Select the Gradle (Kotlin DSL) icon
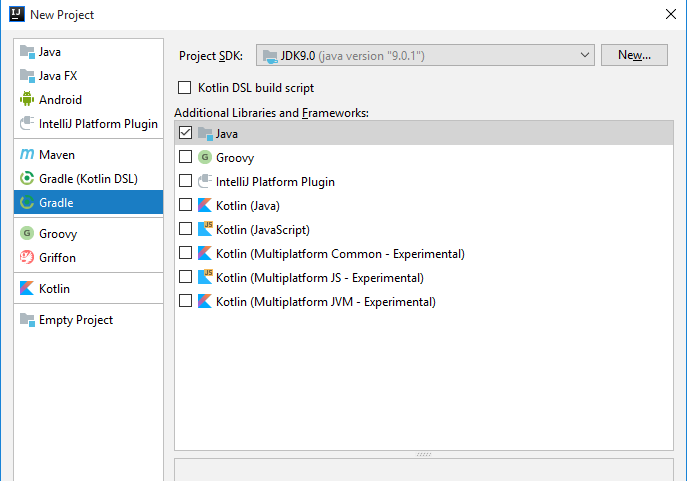Viewport: 687px width, 481px height. [x=27, y=178]
